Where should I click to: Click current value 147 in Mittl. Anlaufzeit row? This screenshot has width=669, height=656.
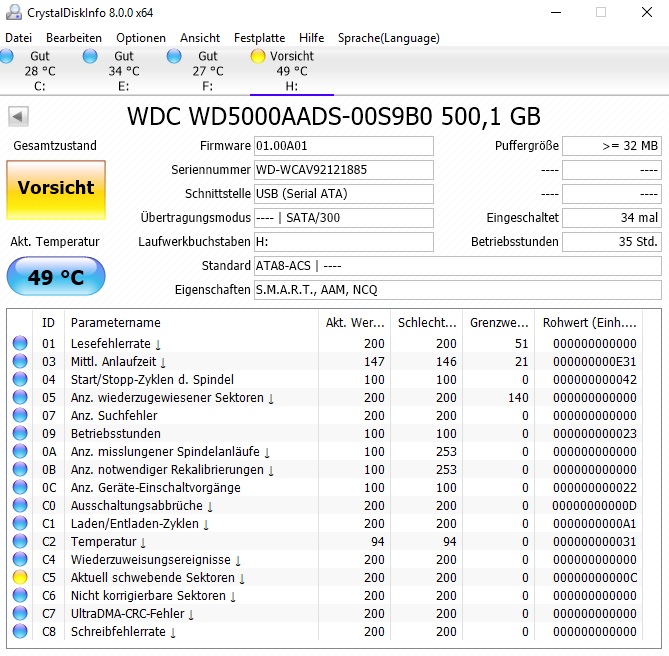374,361
